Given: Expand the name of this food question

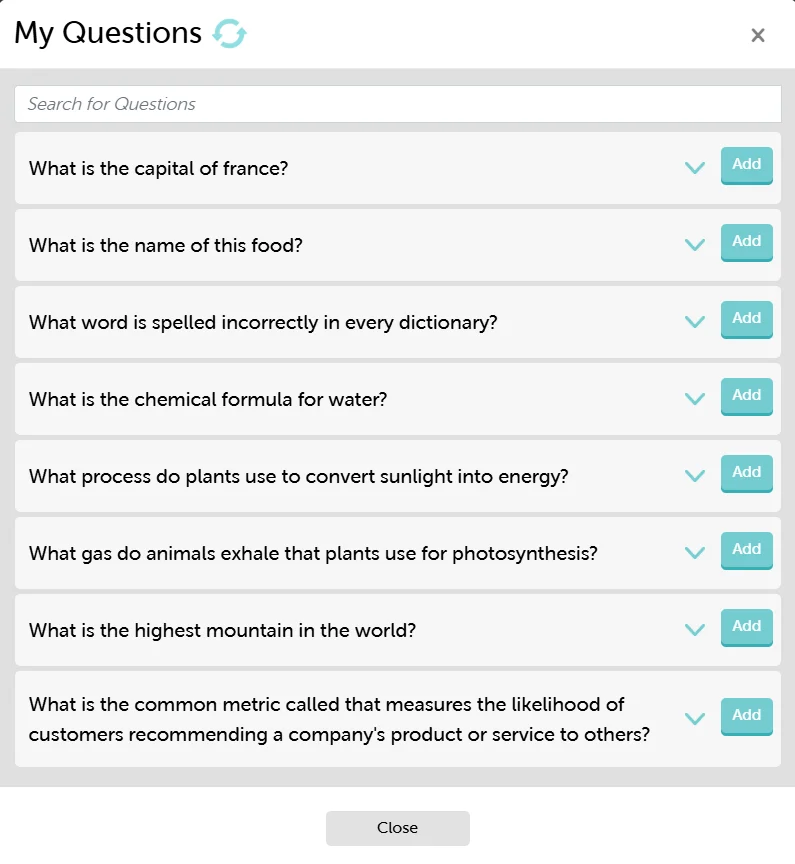Looking at the screenshot, I should click(x=695, y=245).
